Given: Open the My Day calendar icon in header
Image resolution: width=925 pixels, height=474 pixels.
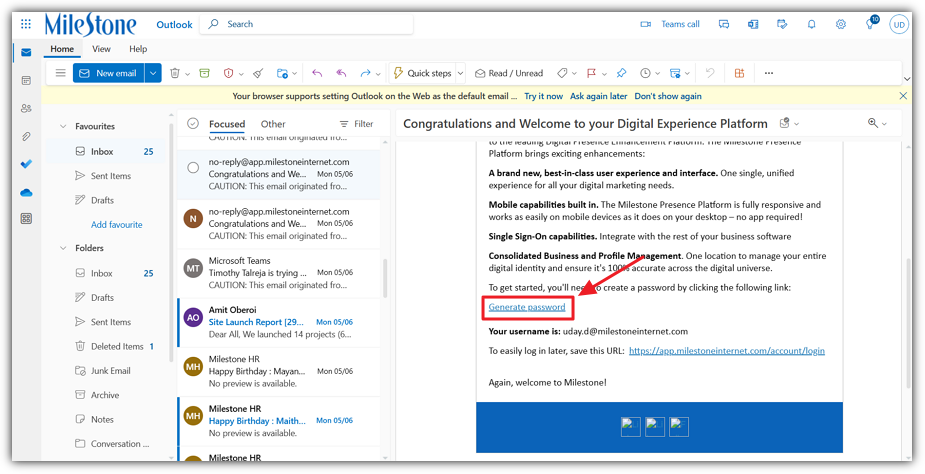Looking at the screenshot, I should 782,24.
